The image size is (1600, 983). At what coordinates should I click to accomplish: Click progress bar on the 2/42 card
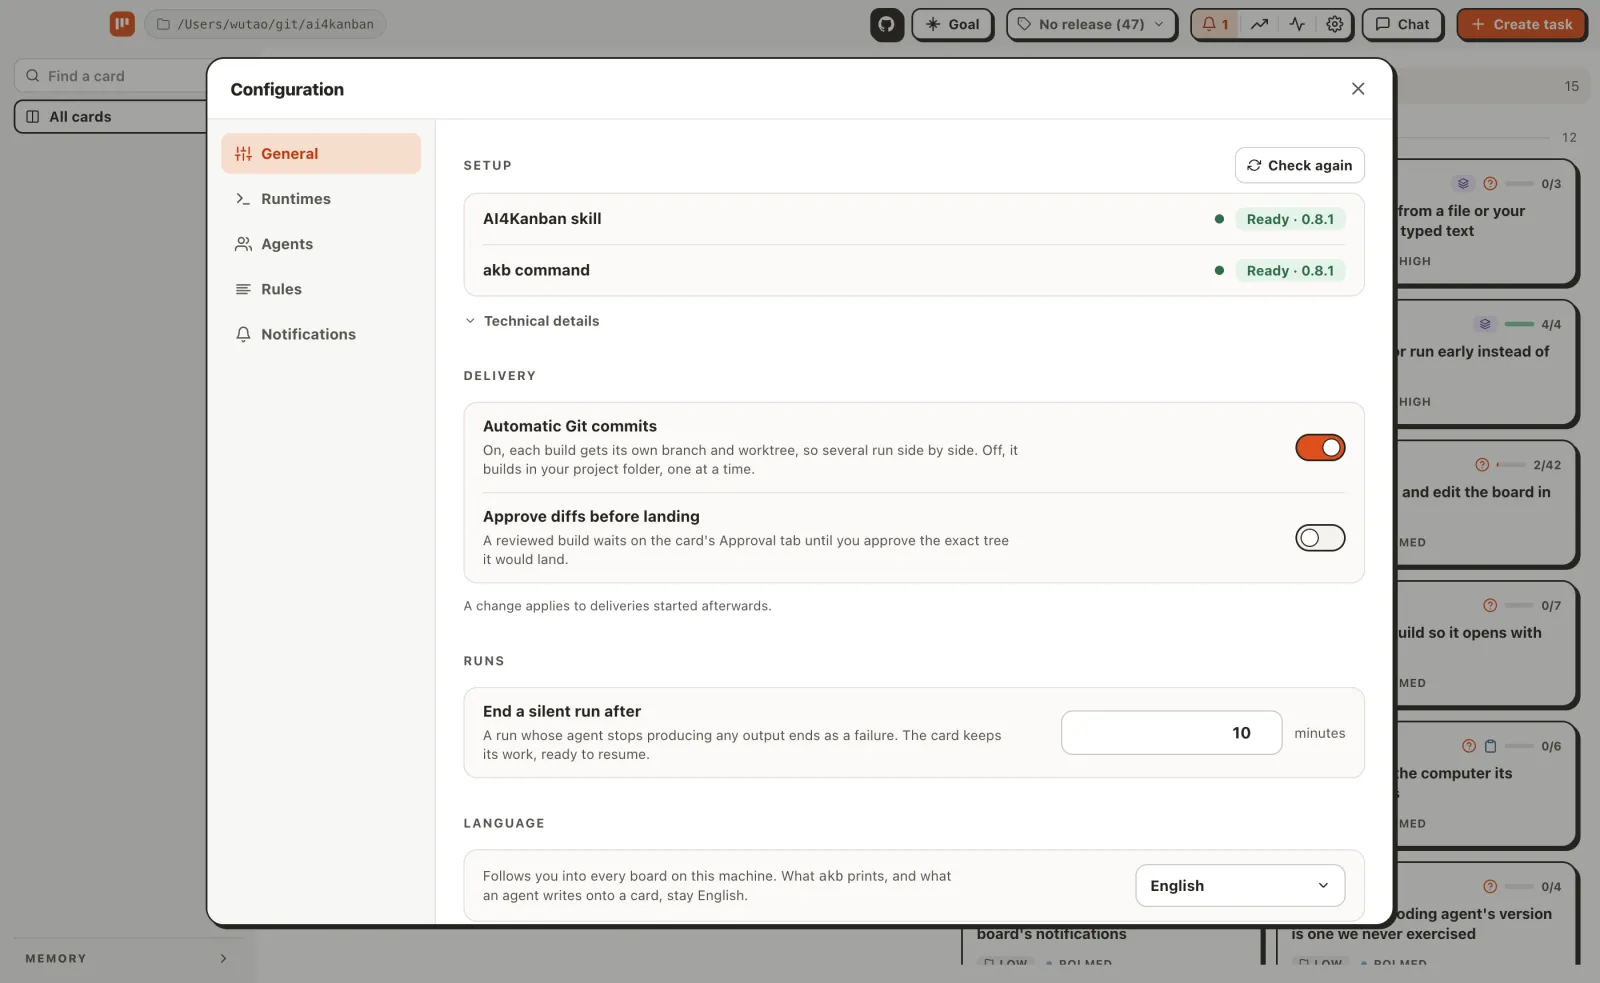pyautogui.click(x=1511, y=465)
